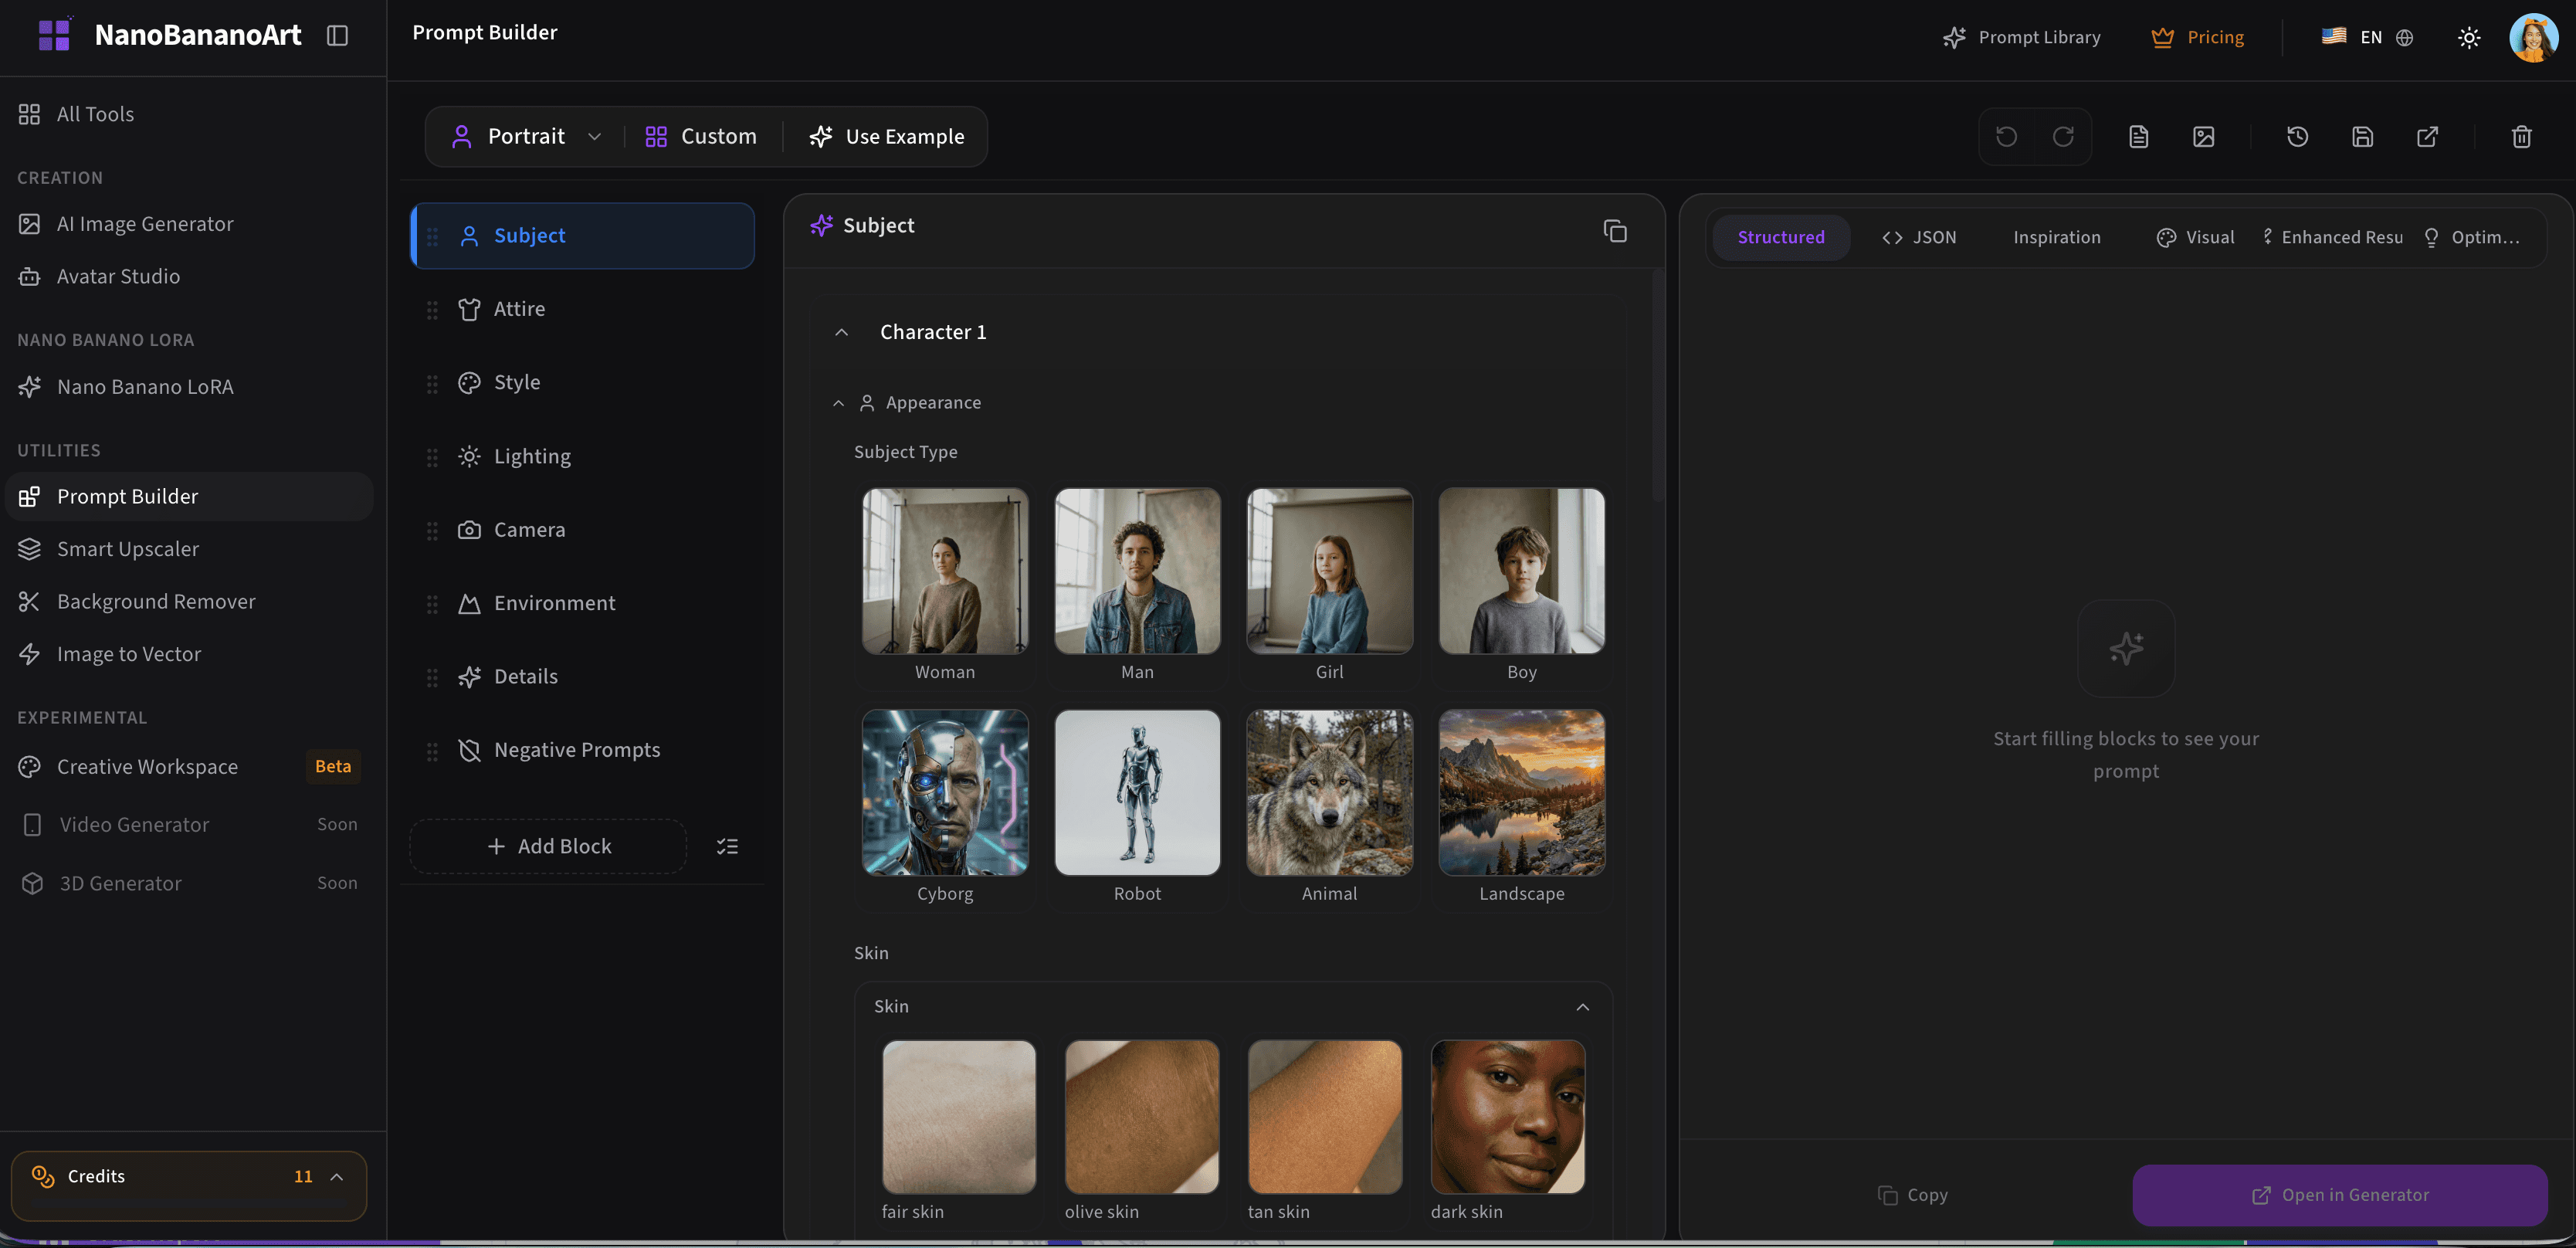Screen dimensions: 2576x1248
Task: Open the Background Remover tool
Action: [155, 601]
